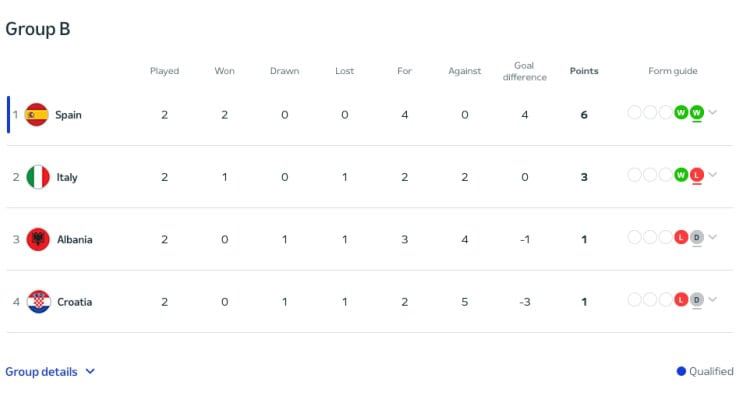This screenshot has width=740, height=400.
Task: Click the Croatia flag icon
Action: tap(37, 301)
